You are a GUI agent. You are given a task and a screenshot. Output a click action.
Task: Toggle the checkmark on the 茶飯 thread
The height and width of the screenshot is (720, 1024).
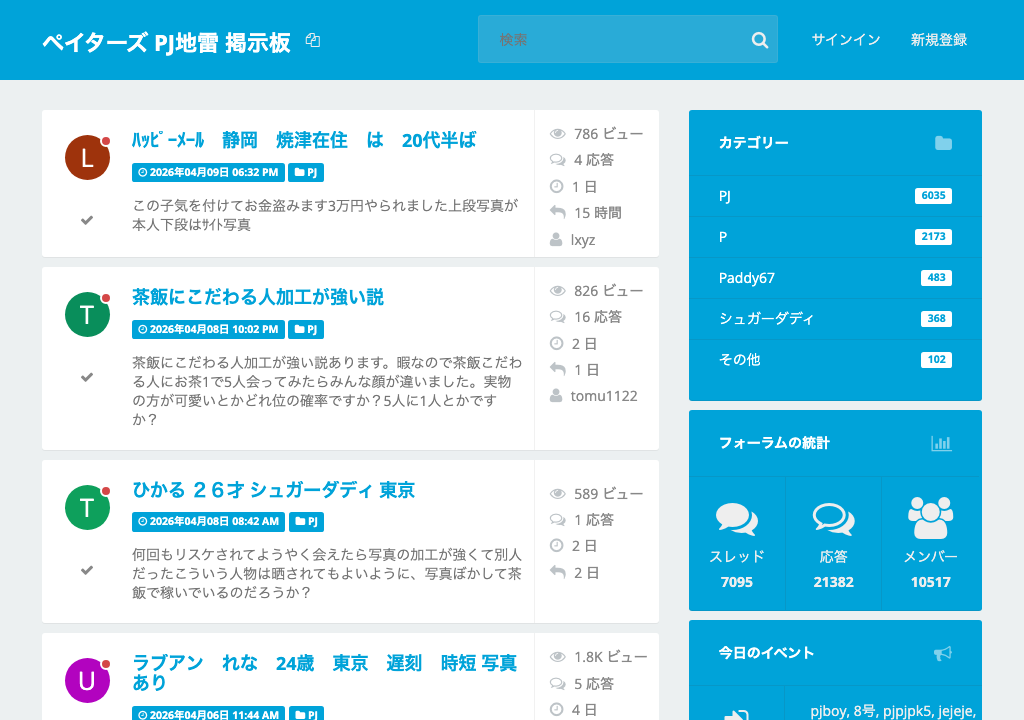tap(85, 378)
